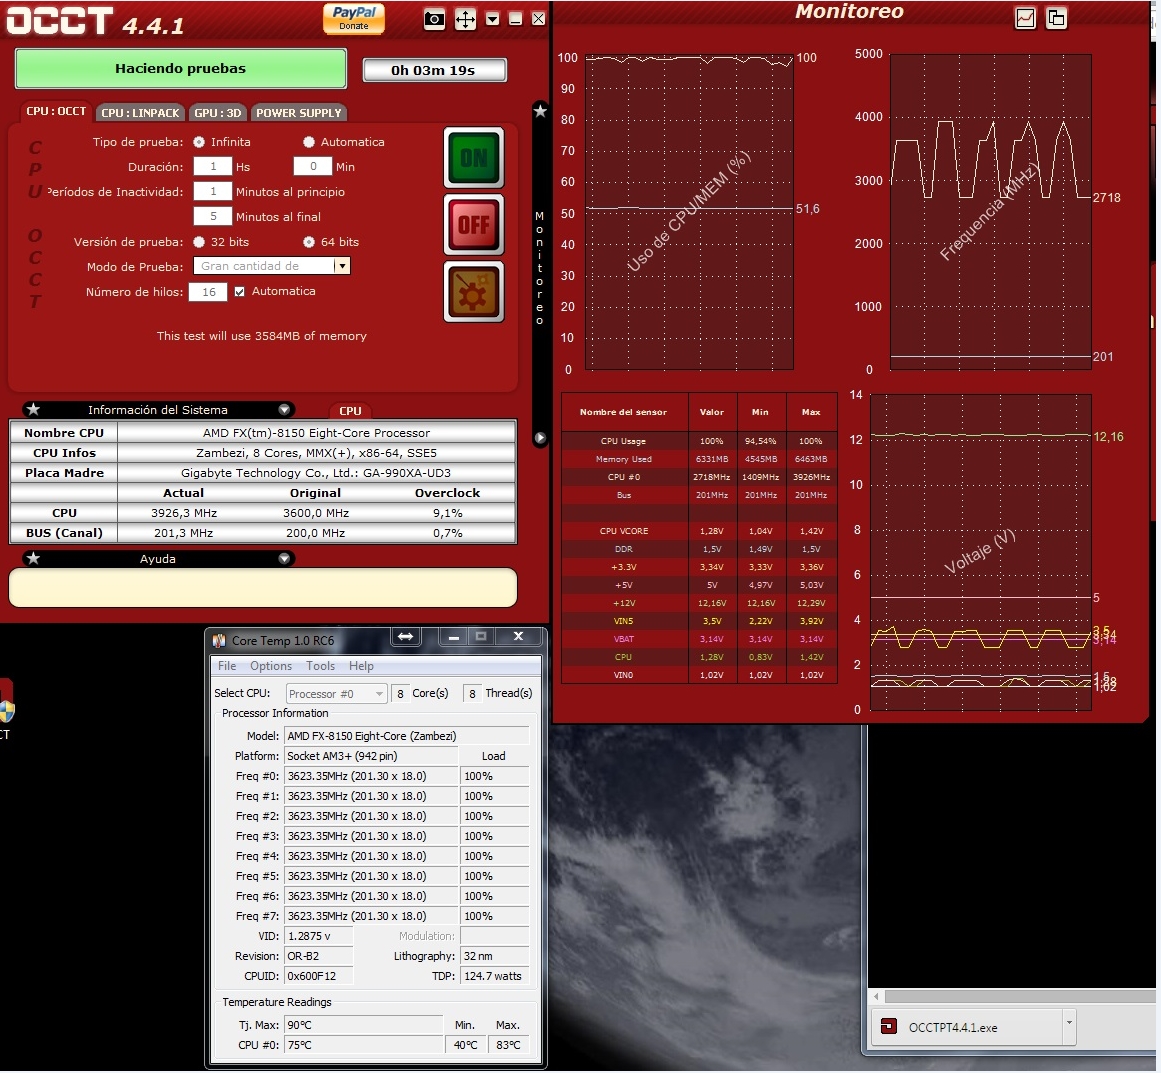Click the Duración hours input field
The image size is (1161, 1073).
coord(213,167)
